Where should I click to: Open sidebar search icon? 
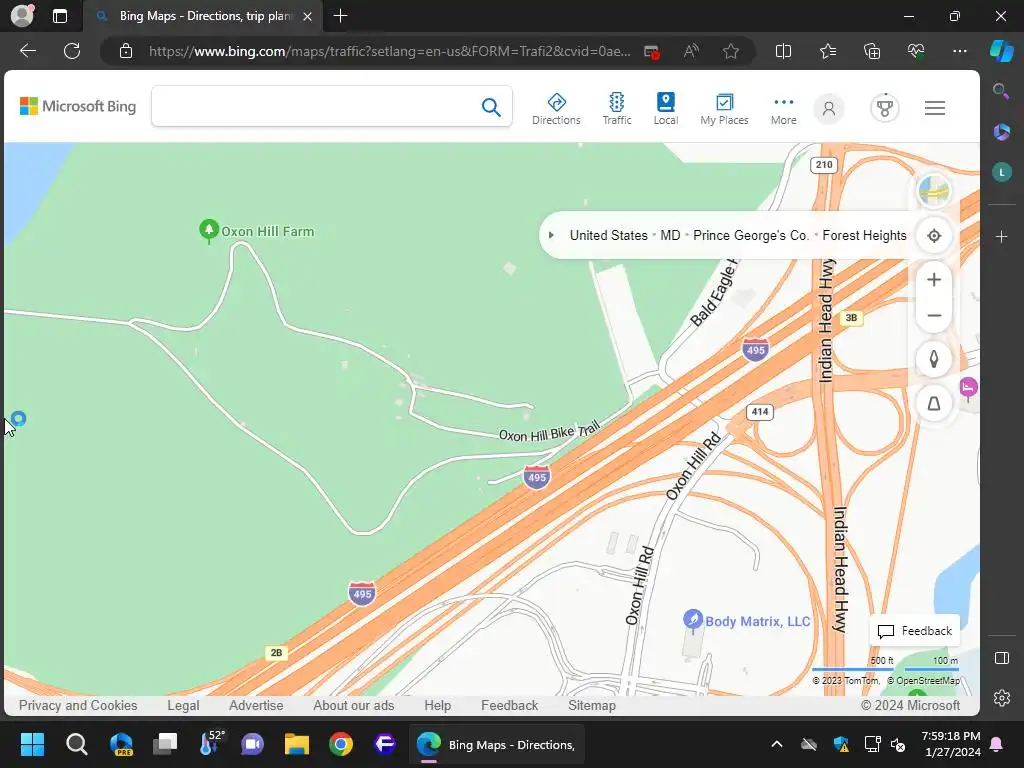1001,91
